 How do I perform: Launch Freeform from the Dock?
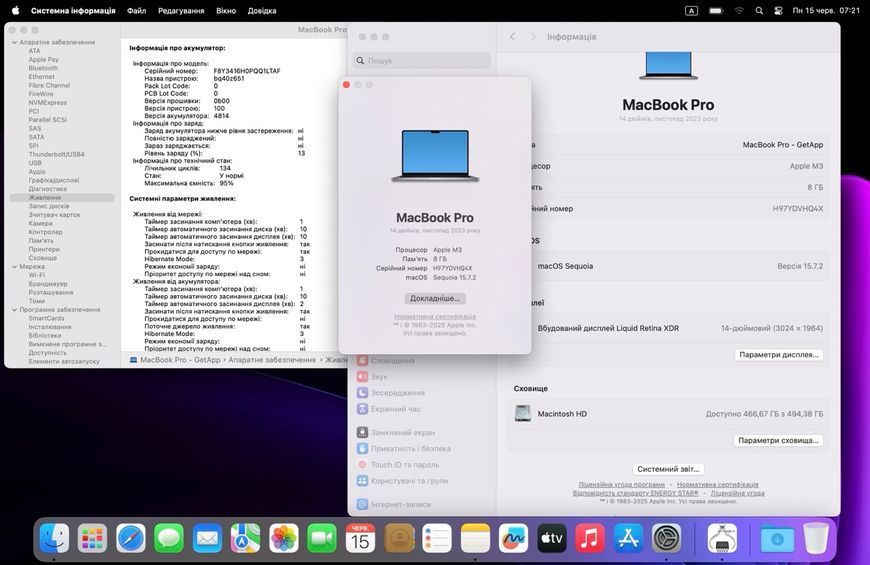coord(513,538)
